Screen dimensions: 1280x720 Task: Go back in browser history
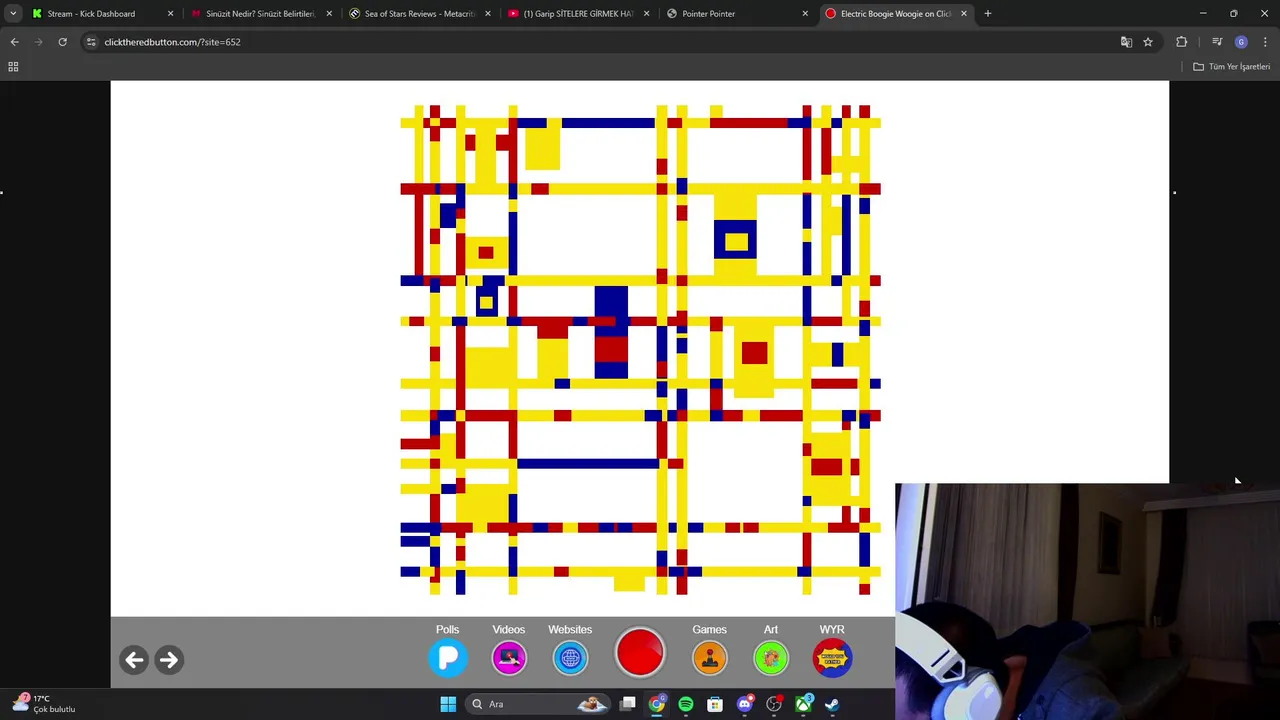(x=14, y=42)
